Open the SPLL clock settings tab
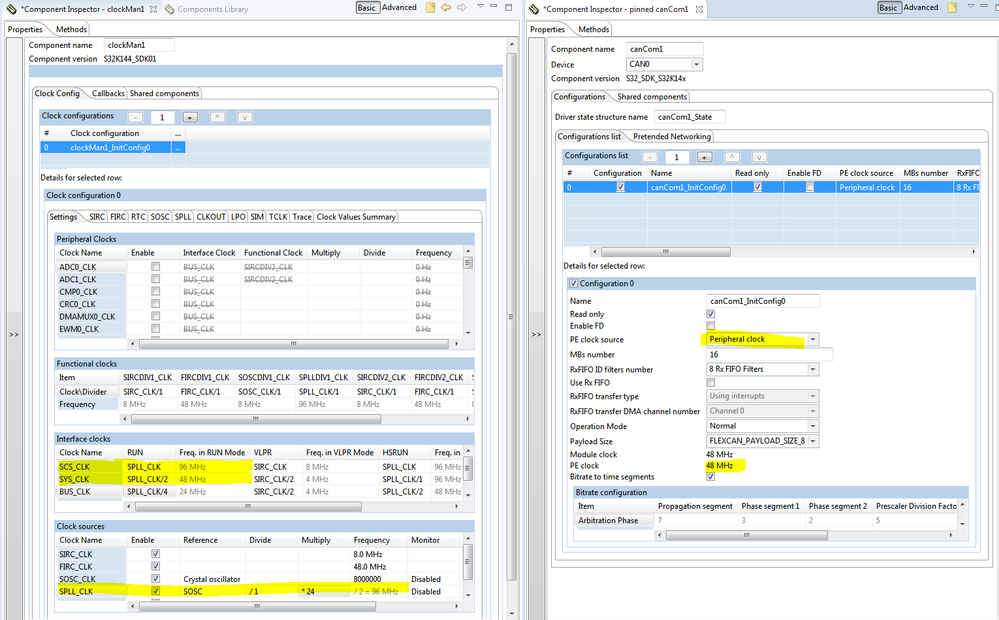This screenshot has width=999, height=620. click(x=183, y=217)
